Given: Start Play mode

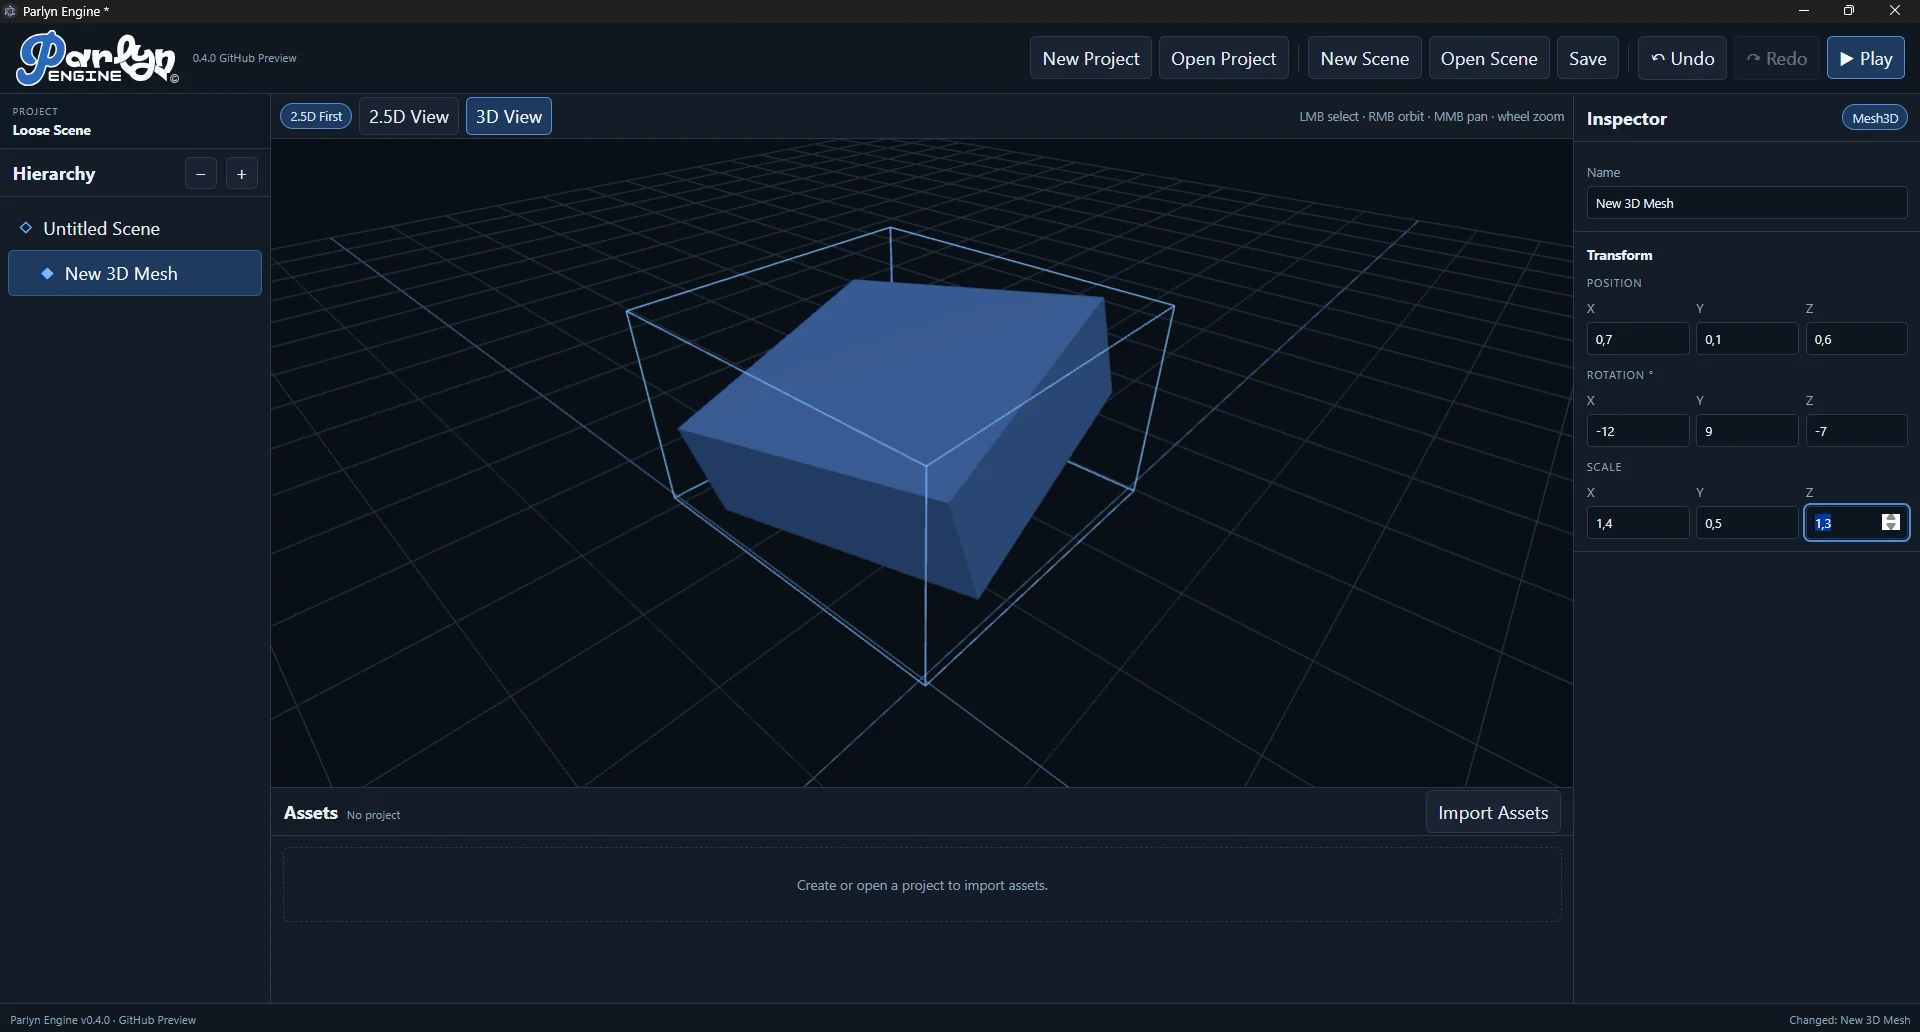Looking at the screenshot, I should (1866, 58).
